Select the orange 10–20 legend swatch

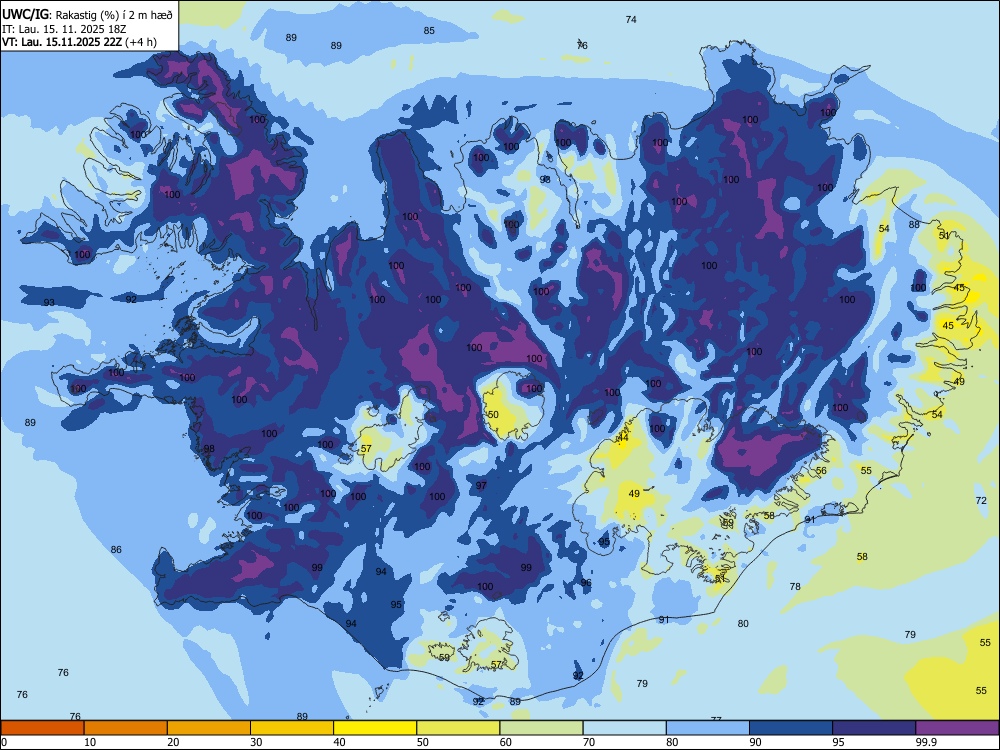click(126, 728)
